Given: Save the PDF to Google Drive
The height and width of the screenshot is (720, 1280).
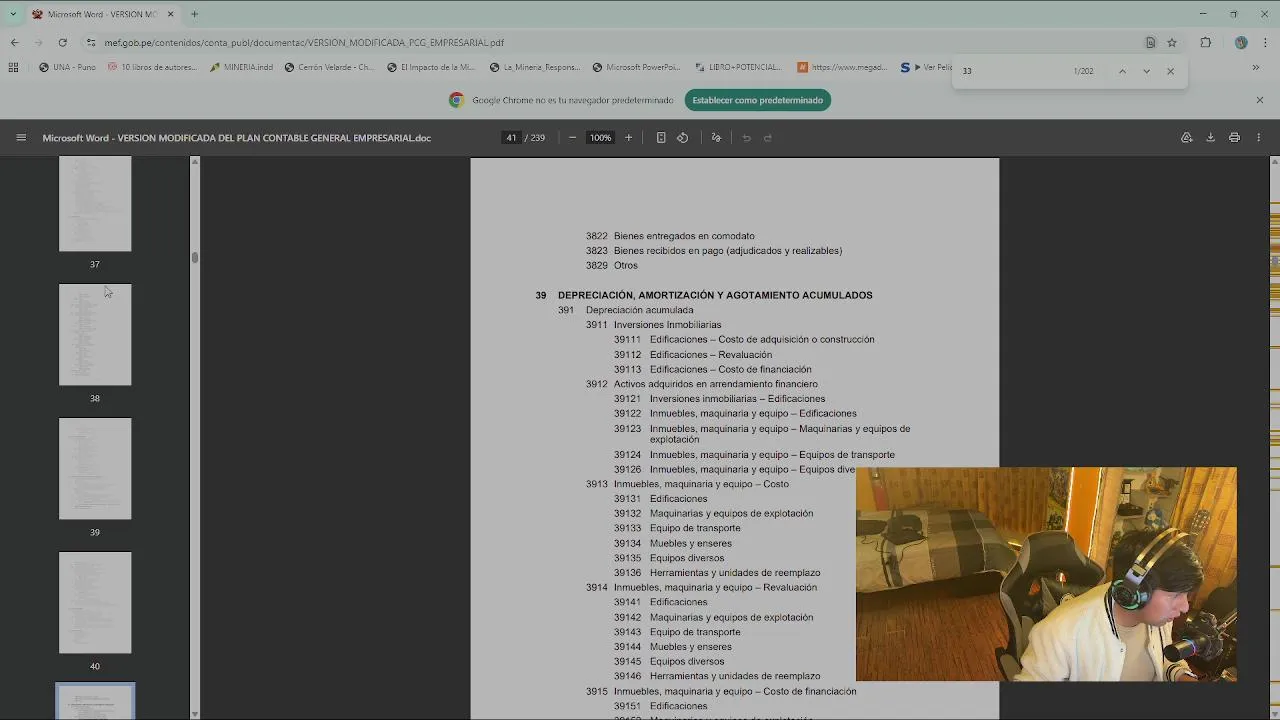Looking at the screenshot, I should coord(1186,138).
